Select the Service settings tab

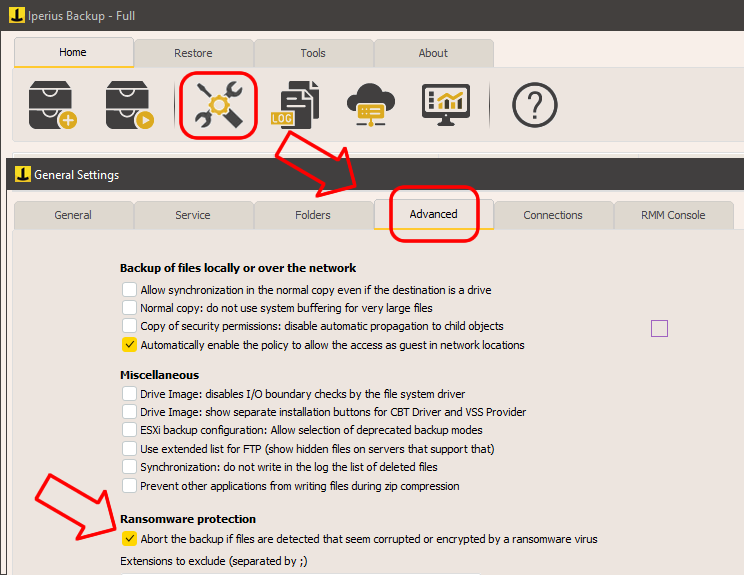click(193, 215)
